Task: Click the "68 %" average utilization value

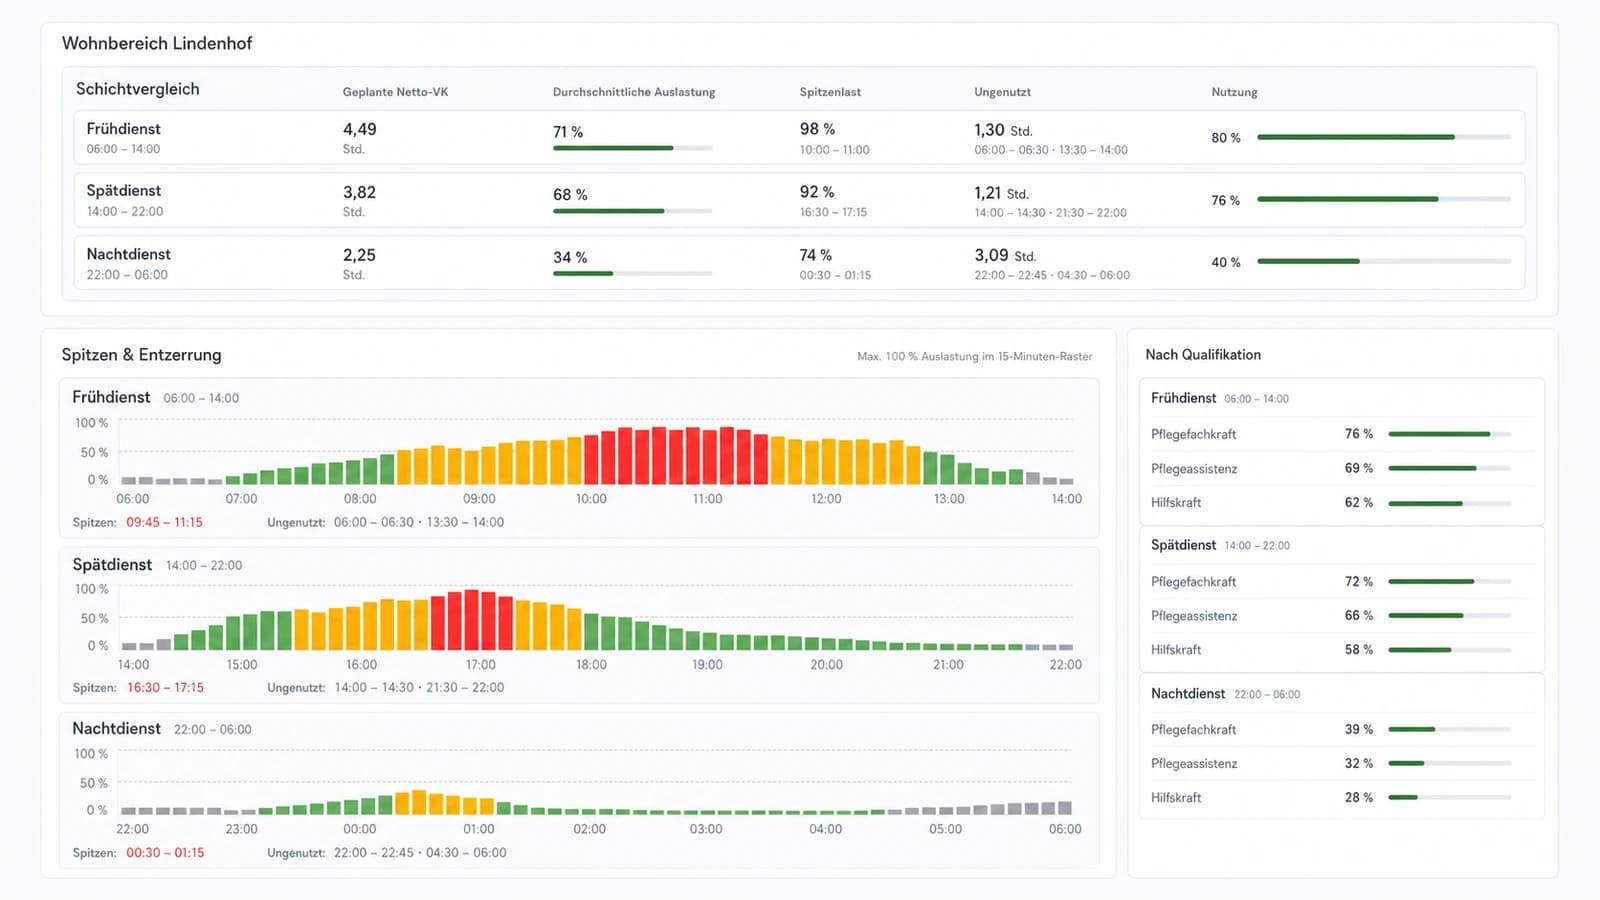Action: pos(570,195)
